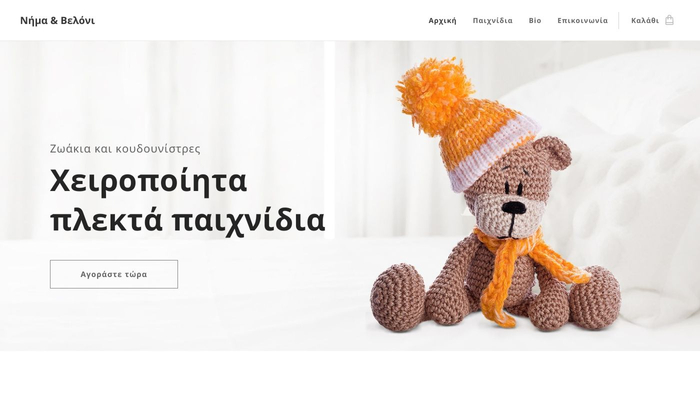Go to the Αρχική menu item
The height and width of the screenshot is (400, 700).
442,21
